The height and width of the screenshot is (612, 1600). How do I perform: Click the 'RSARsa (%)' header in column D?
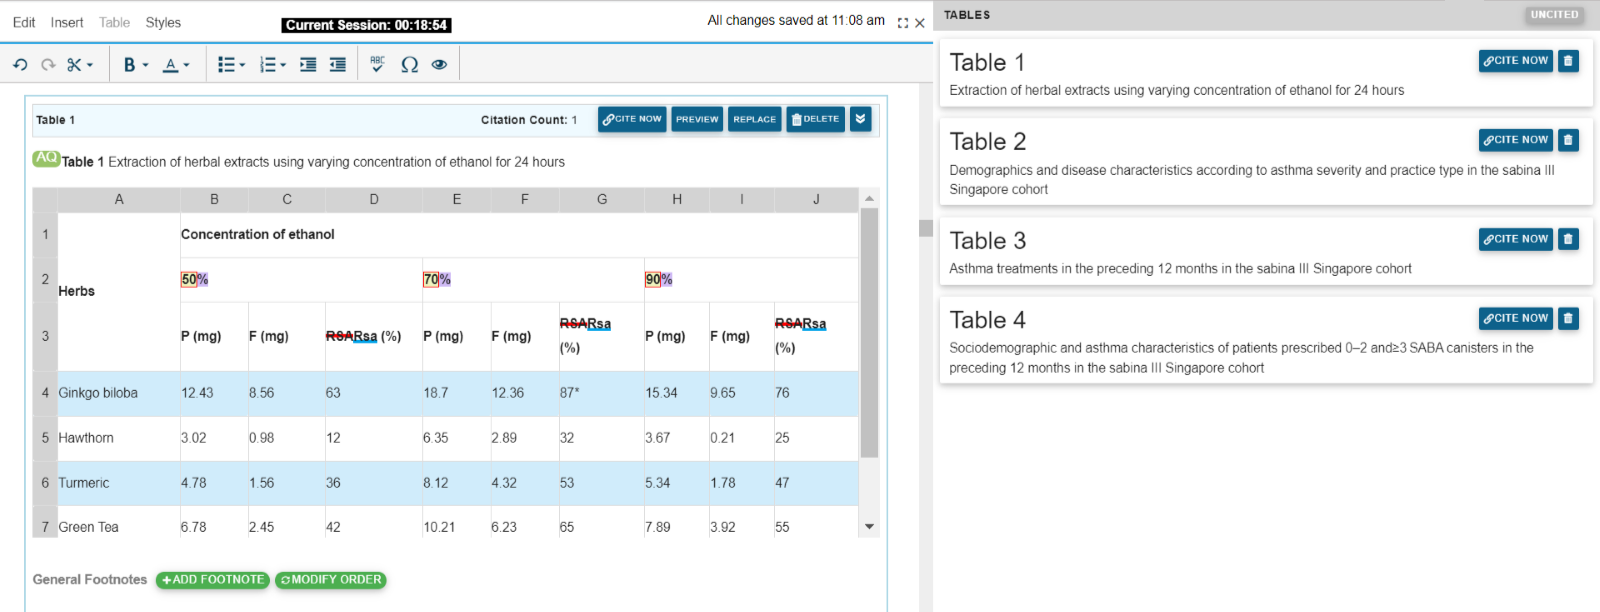click(x=373, y=336)
